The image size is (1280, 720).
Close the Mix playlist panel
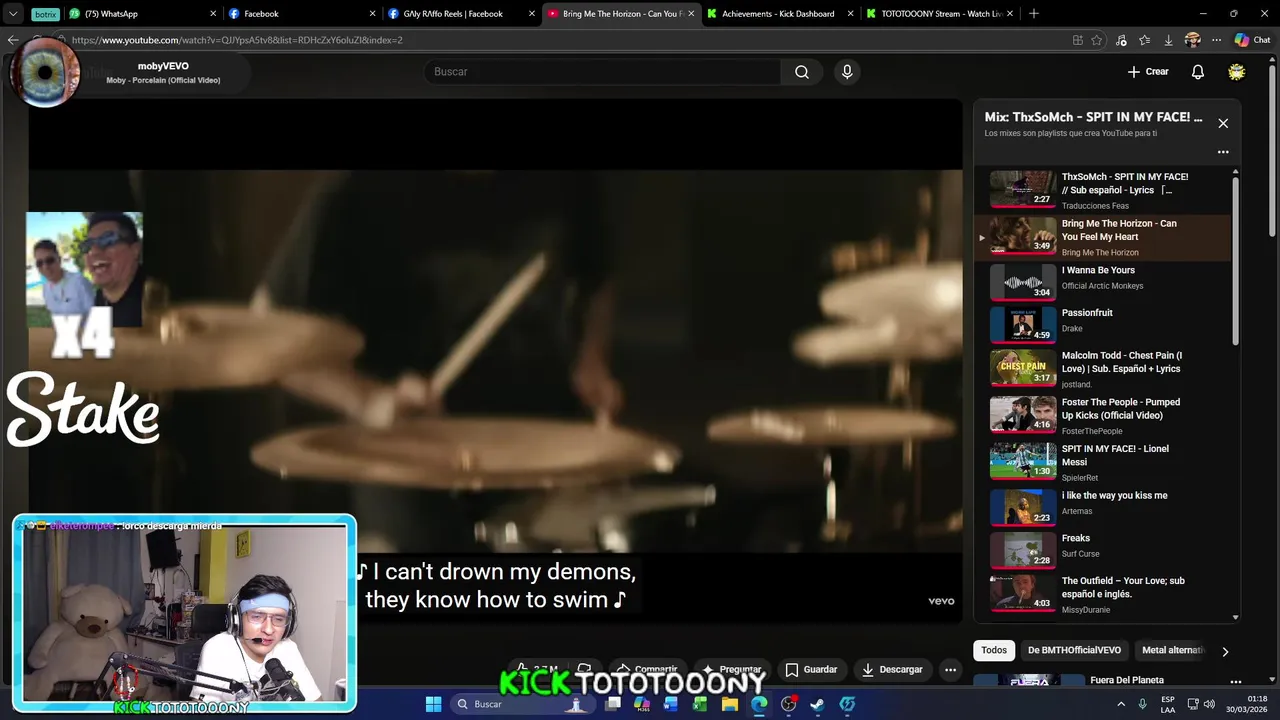[x=1223, y=123]
